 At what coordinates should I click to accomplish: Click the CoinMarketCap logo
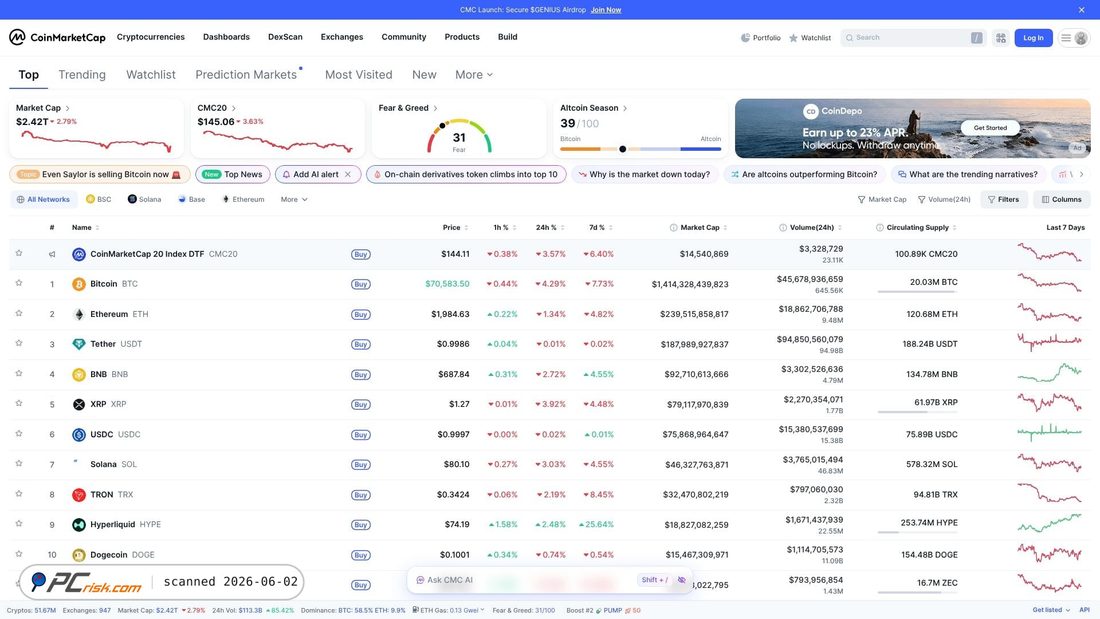click(x=57, y=37)
